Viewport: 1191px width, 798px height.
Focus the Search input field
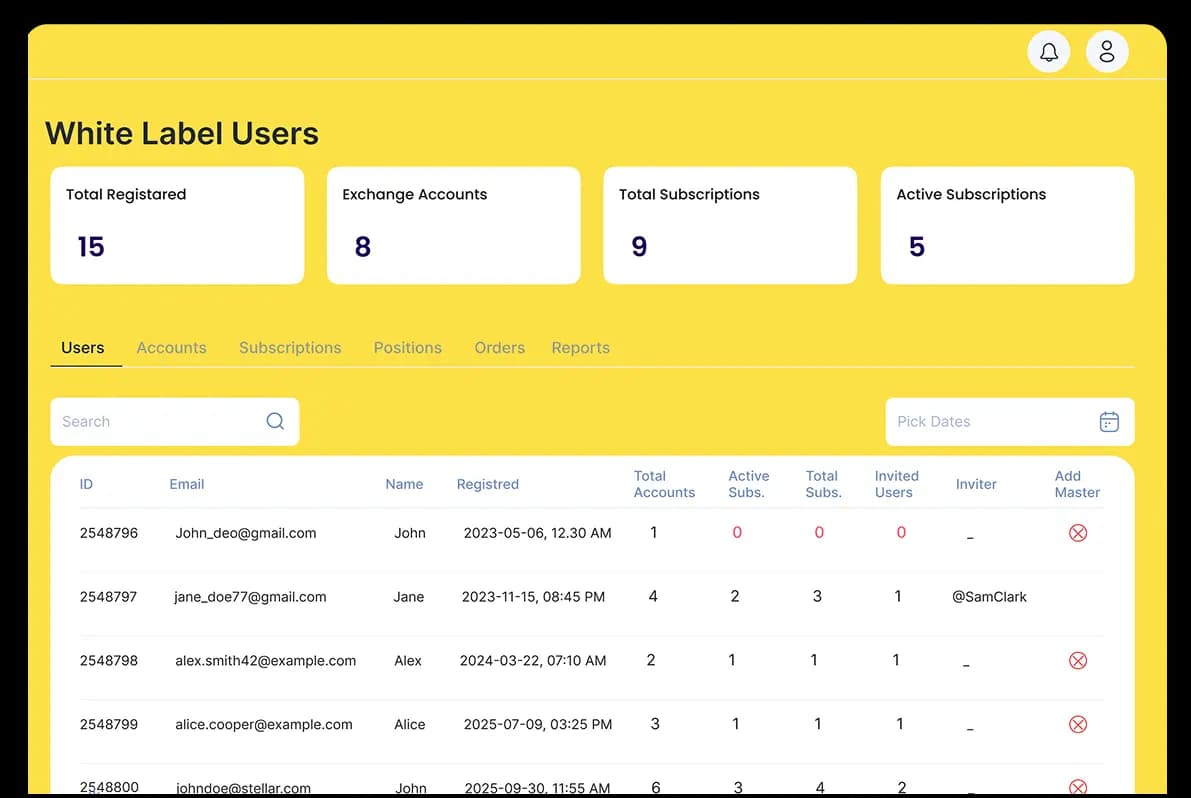point(175,421)
